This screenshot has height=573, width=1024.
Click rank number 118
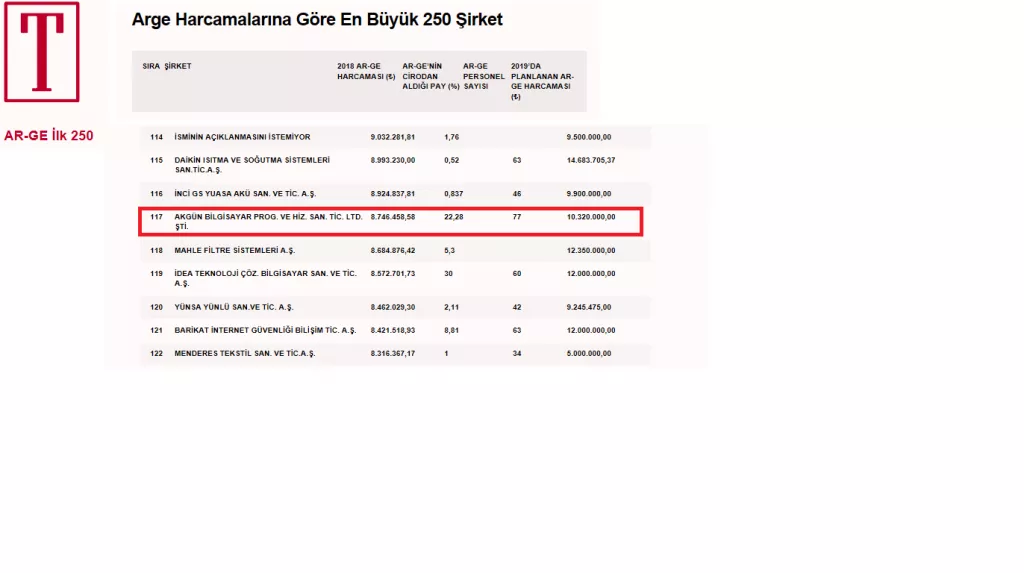[x=156, y=250]
